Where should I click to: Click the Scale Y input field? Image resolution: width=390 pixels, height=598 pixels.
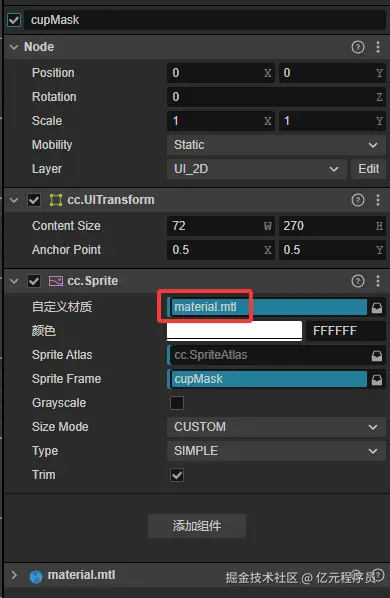coord(332,121)
